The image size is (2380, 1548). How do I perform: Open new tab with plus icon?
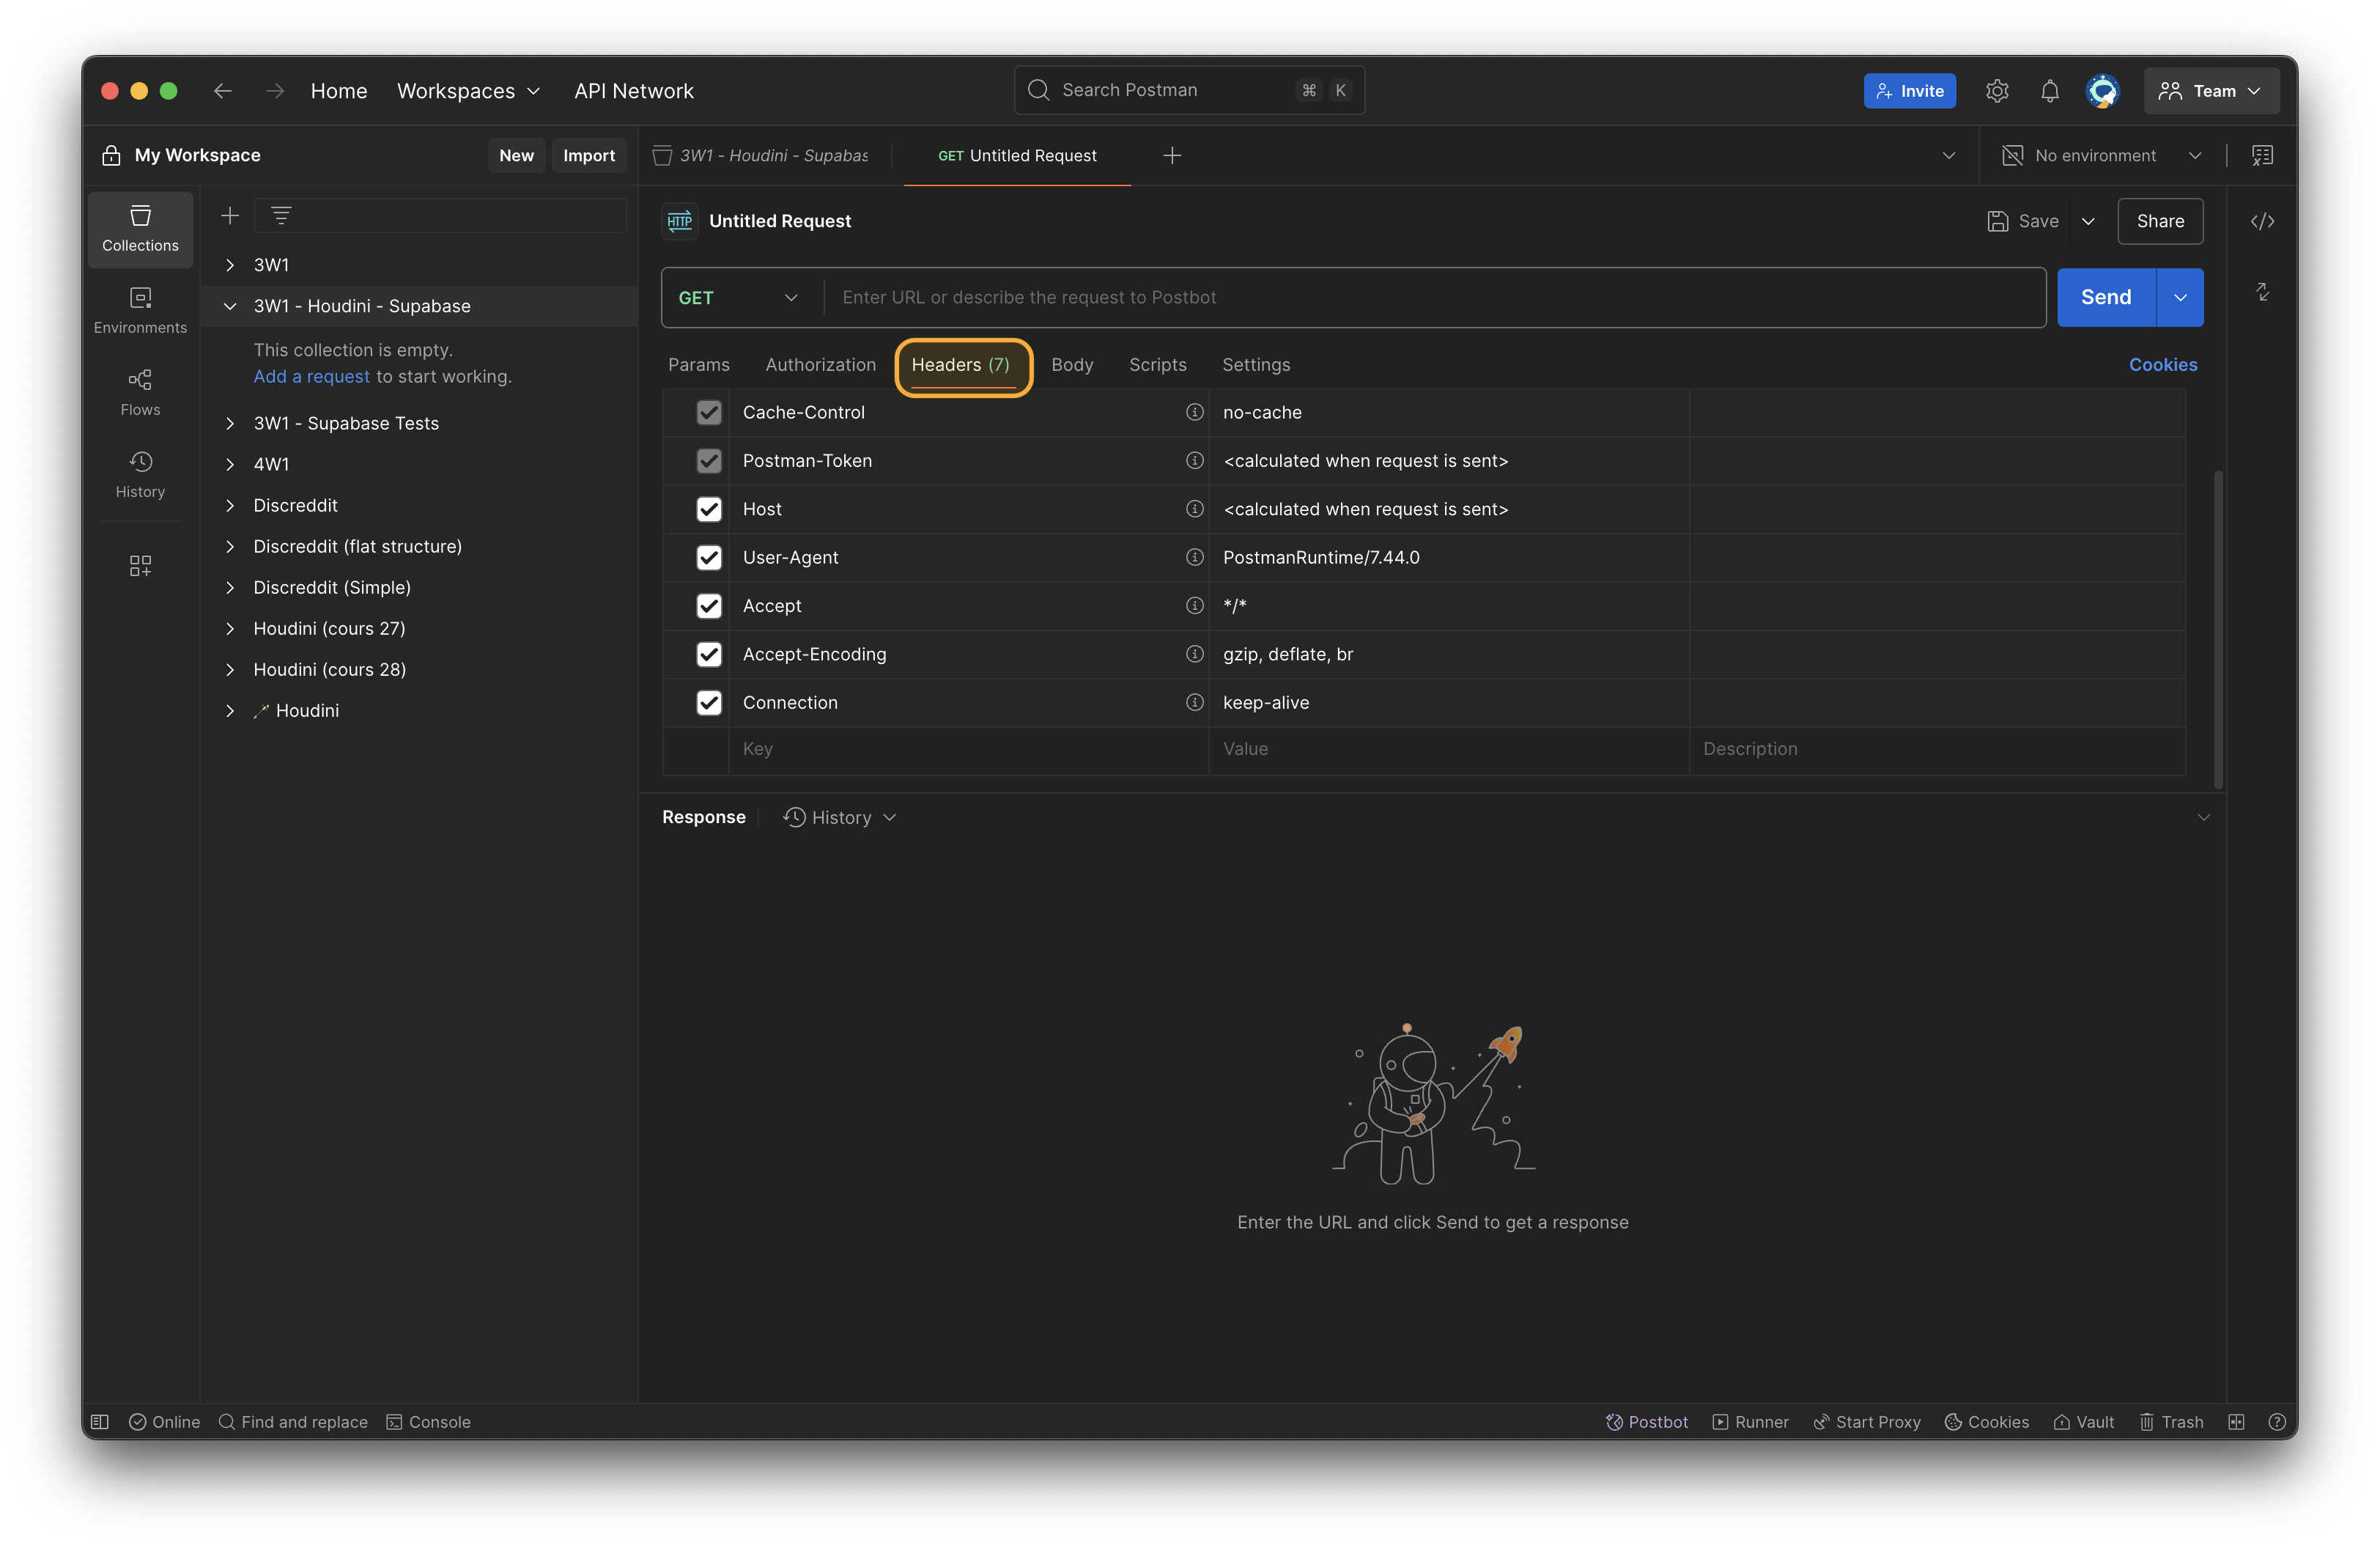(x=1173, y=155)
